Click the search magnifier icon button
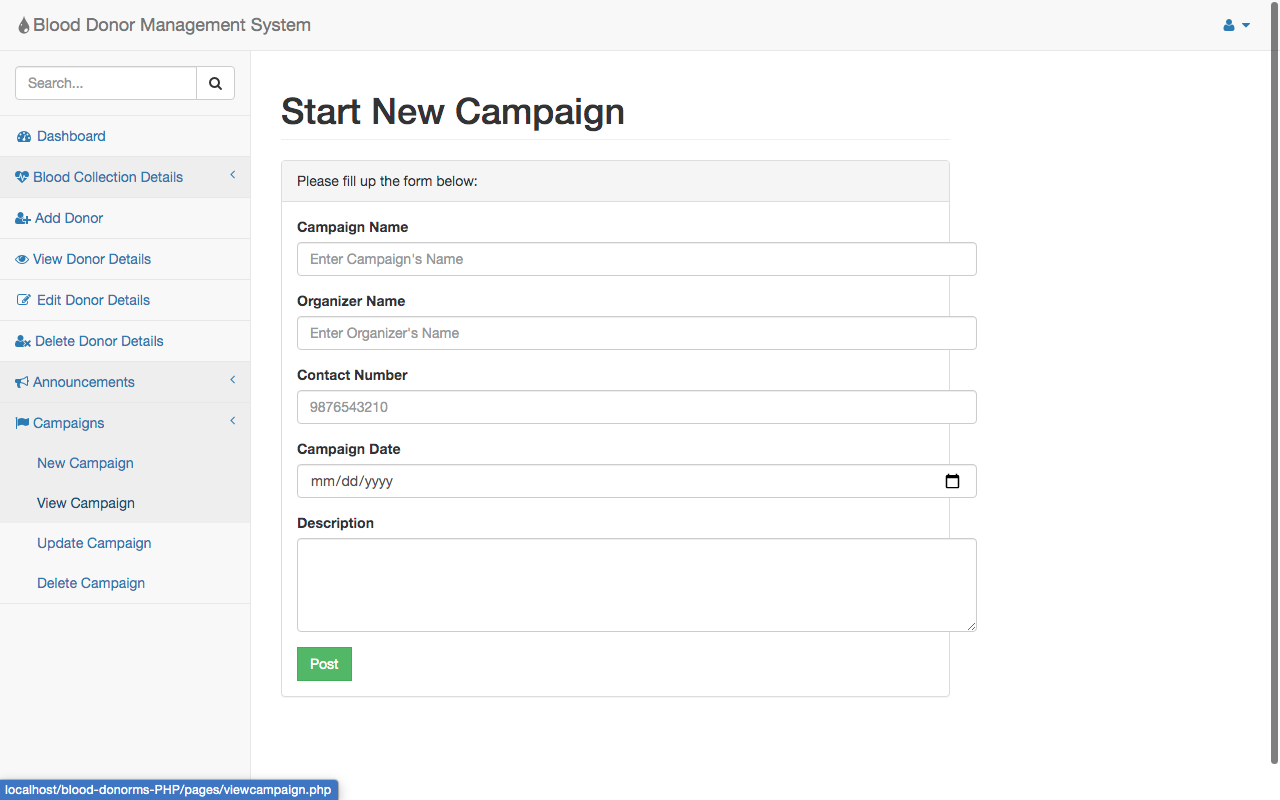1280x800 pixels. pyautogui.click(x=215, y=83)
